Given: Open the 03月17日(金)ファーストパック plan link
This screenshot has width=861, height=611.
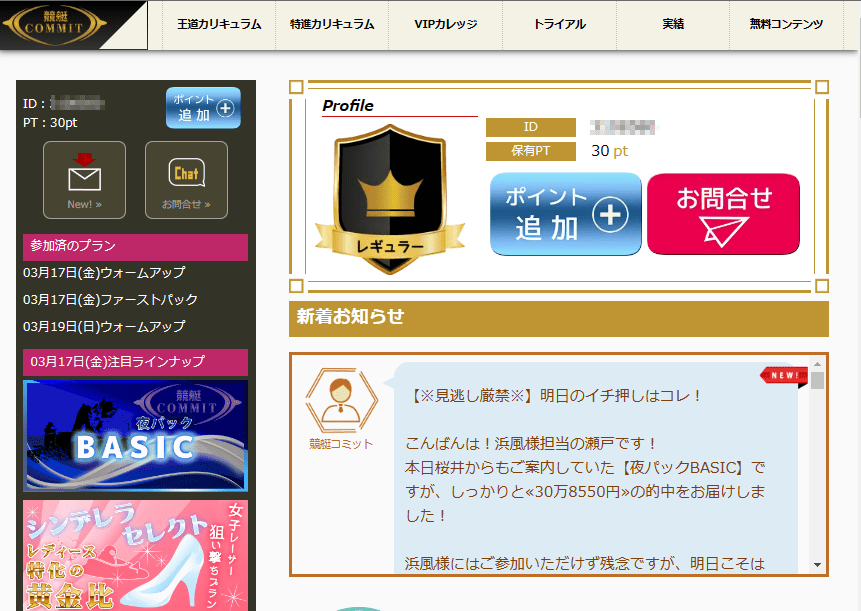Looking at the screenshot, I should 111,299.
